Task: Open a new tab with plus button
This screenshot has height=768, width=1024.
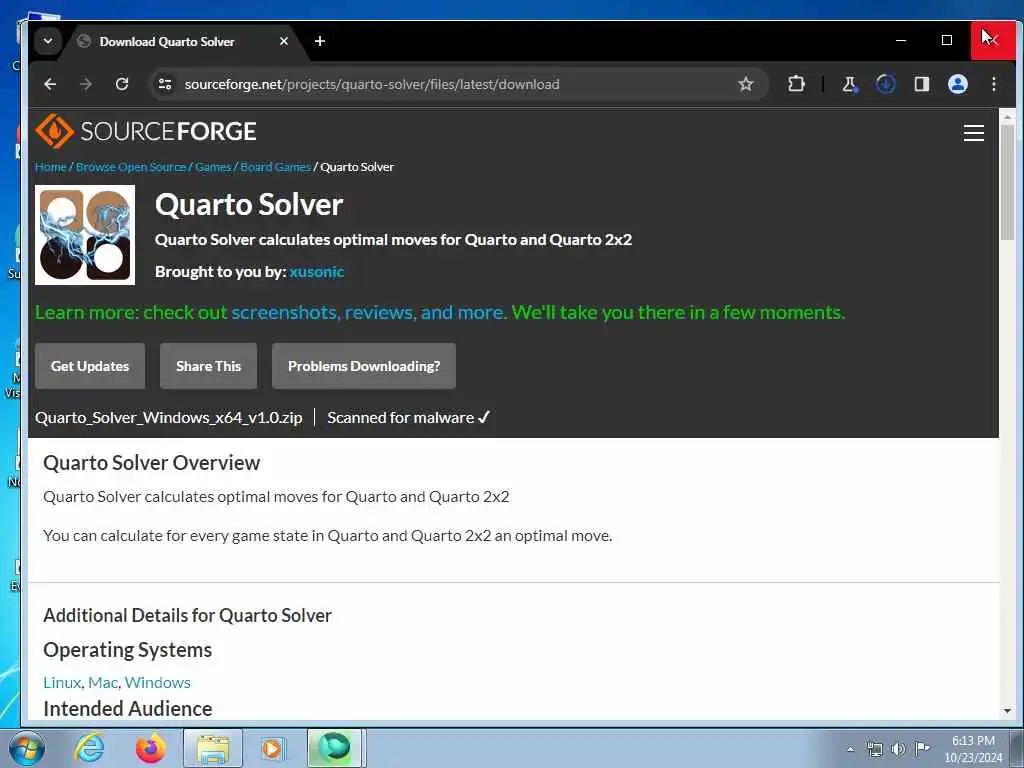Action: pos(319,41)
